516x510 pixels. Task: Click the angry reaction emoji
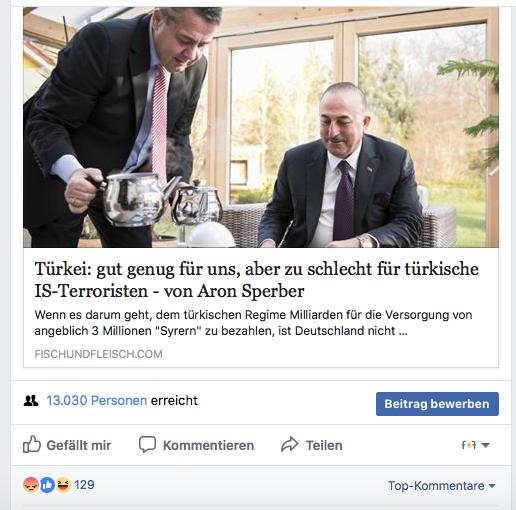tap(31, 485)
